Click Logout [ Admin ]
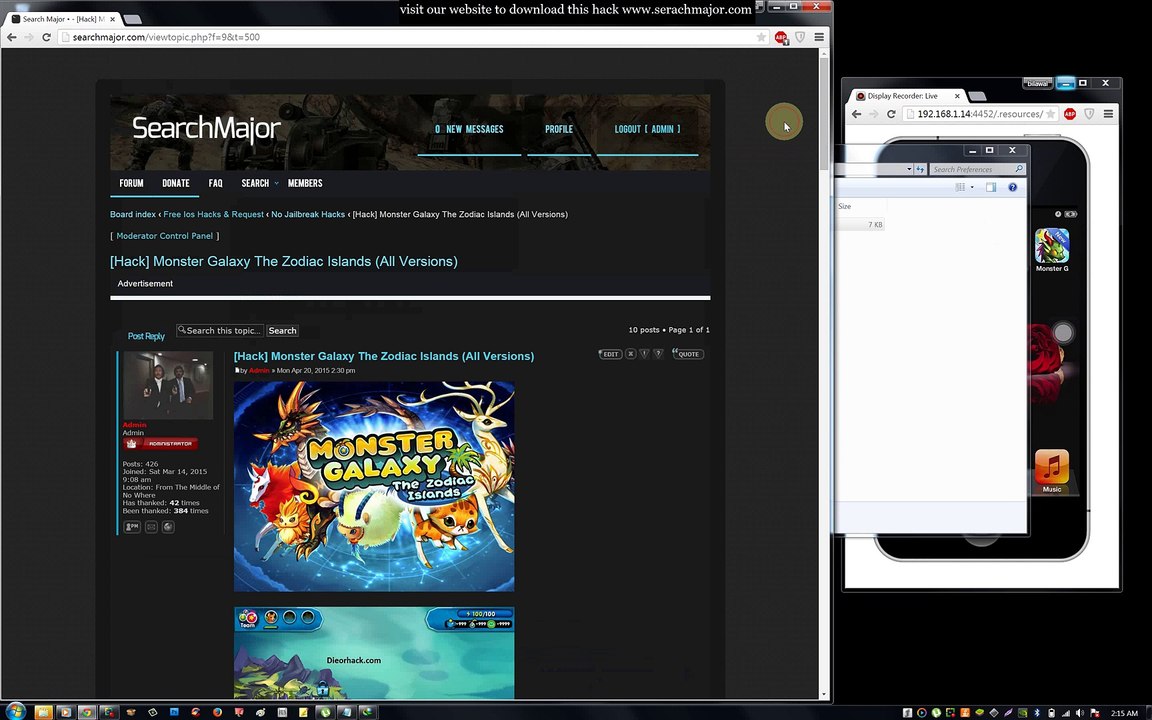 pyautogui.click(x=647, y=129)
